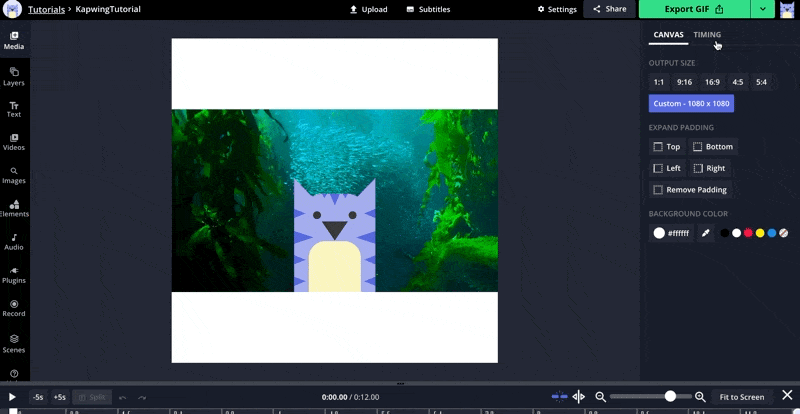Expand the export options dropdown arrow

tap(763, 9)
